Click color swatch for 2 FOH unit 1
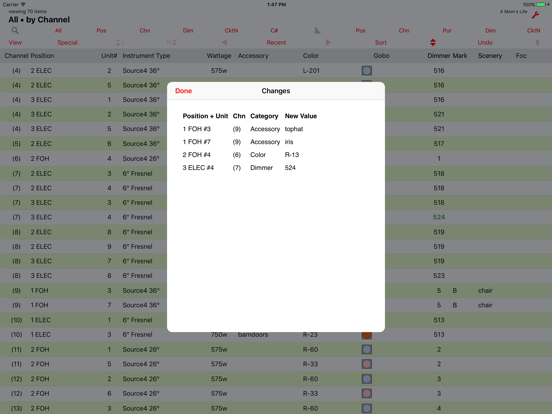 pos(366,350)
